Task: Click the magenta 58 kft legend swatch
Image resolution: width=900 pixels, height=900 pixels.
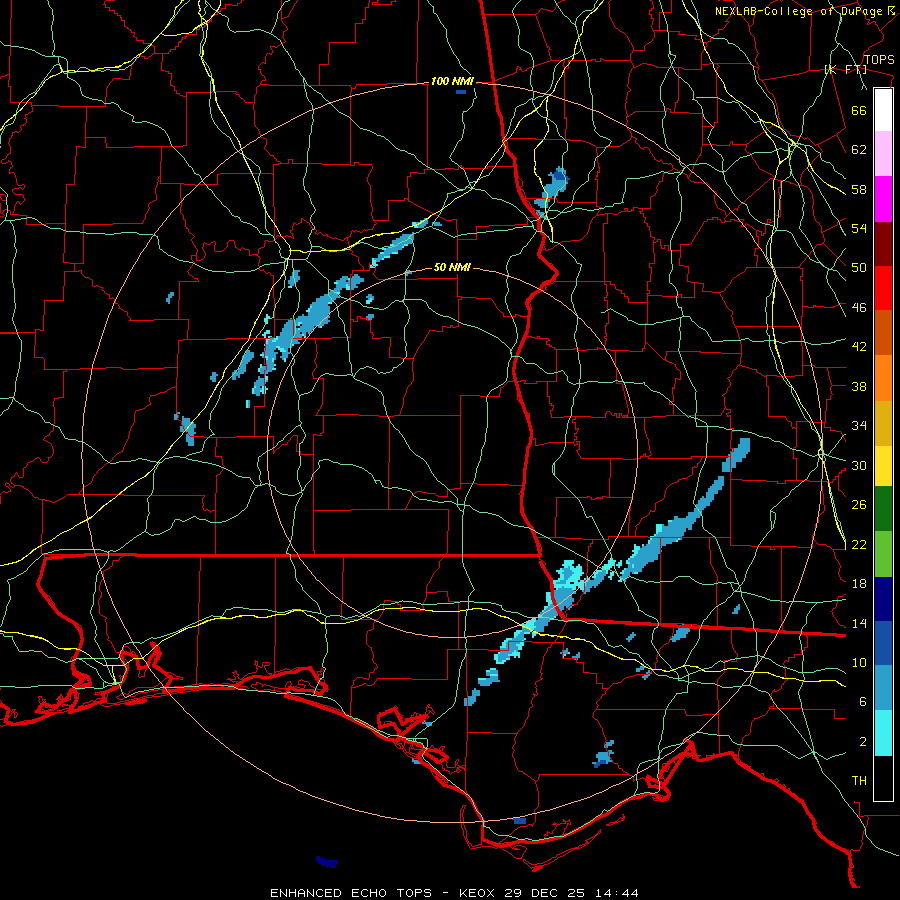Action: (x=883, y=199)
